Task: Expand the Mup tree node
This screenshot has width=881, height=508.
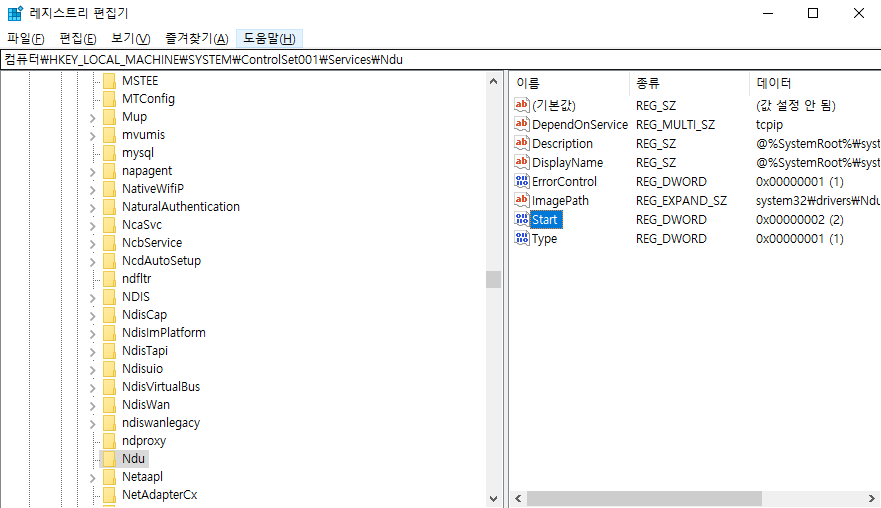Action: click(x=92, y=117)
